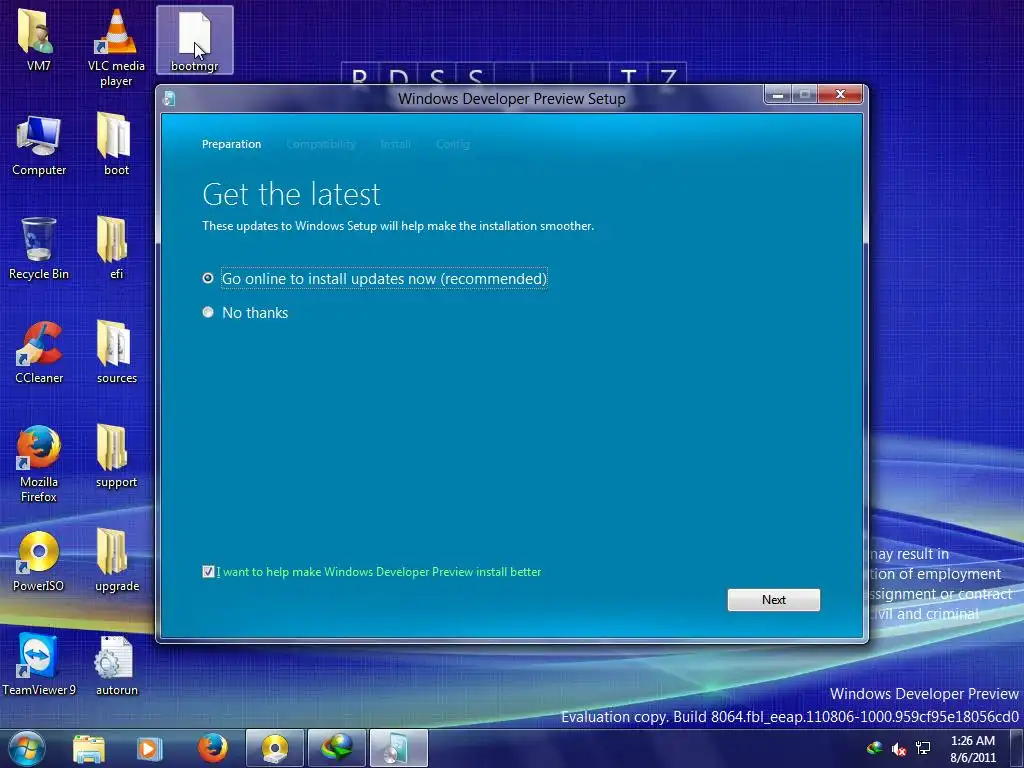The image size is (1024, 768).
Task: Open the support folder
Action: pyautogui.click(x=116, y=456)
